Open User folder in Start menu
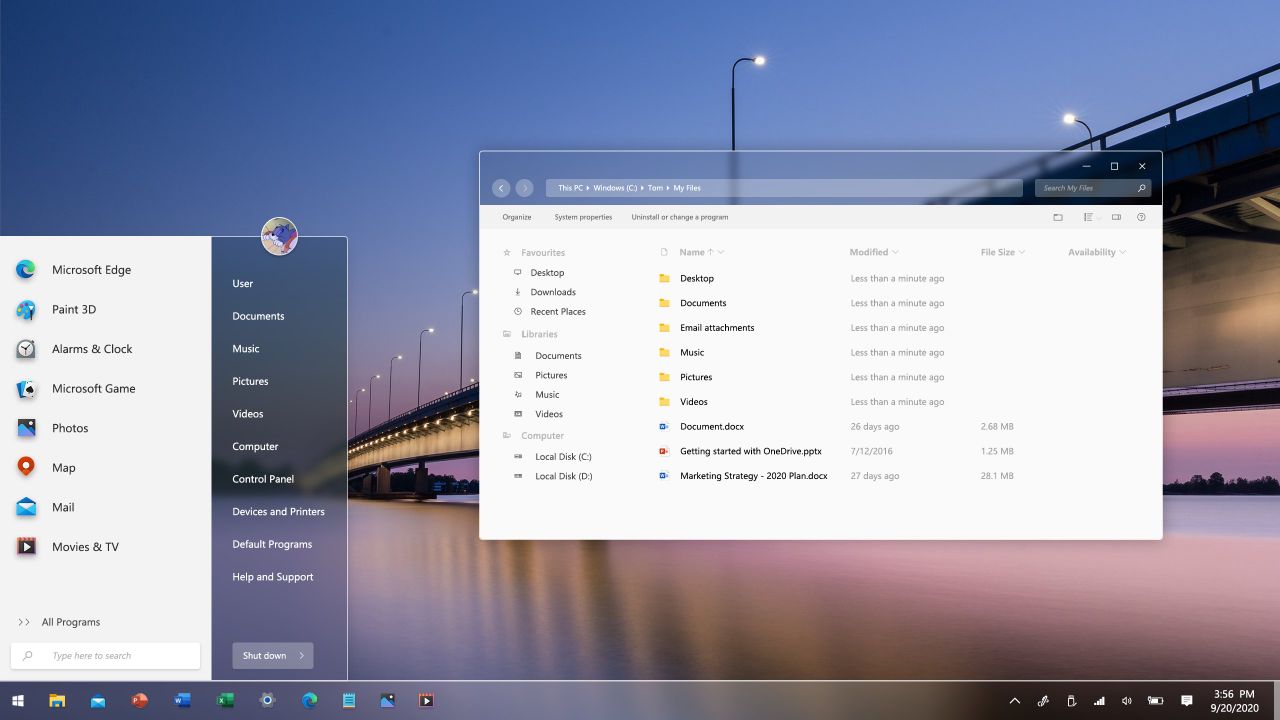 pyautogui.click(x=243, y=283)
